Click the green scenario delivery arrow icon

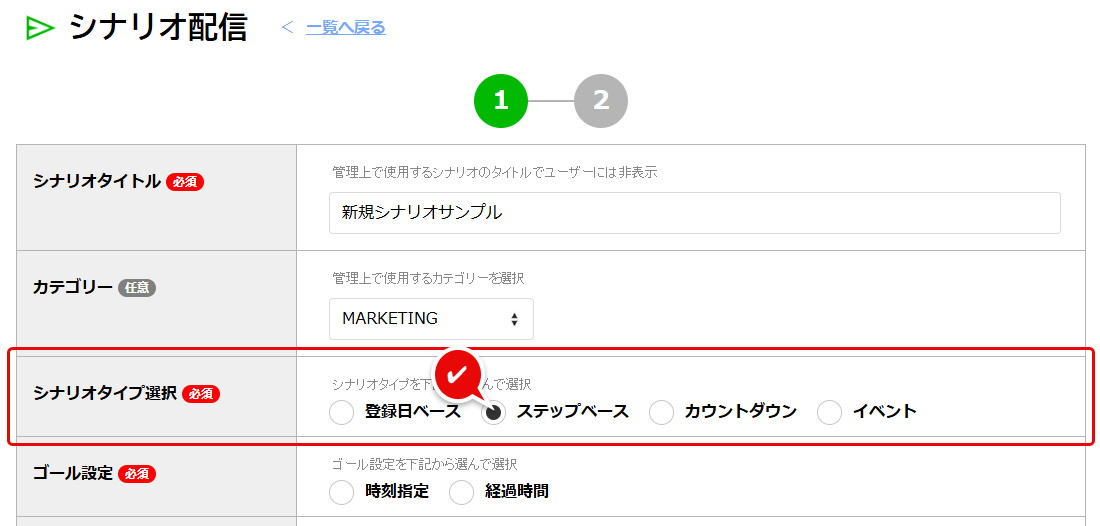tap(40, 29)
